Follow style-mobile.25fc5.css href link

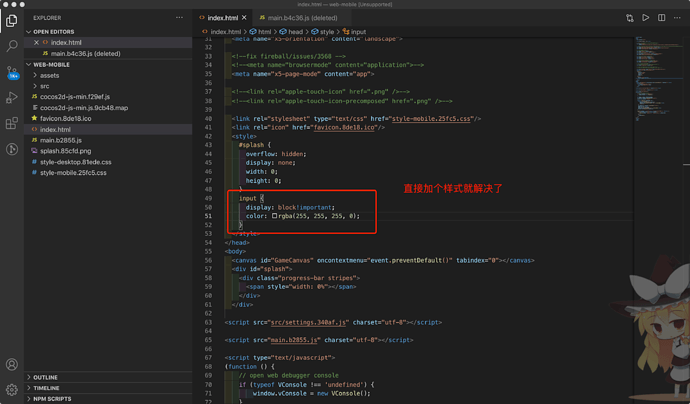pos(431,118)
